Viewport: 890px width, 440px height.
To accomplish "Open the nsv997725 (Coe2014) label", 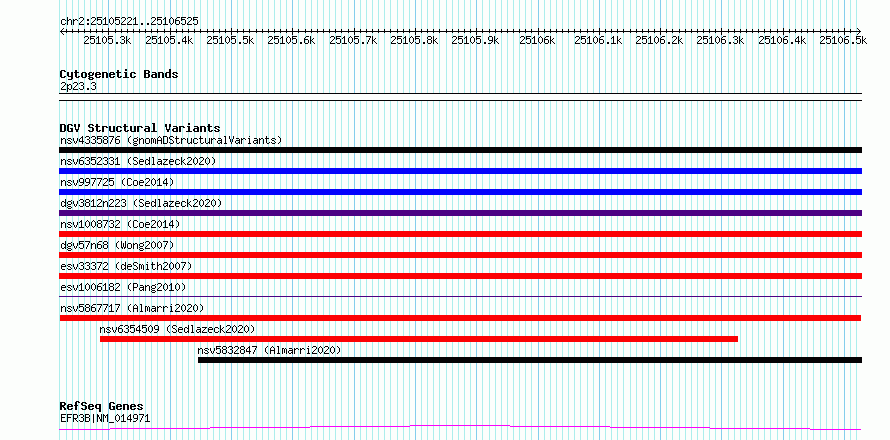I will coord(117,182).
